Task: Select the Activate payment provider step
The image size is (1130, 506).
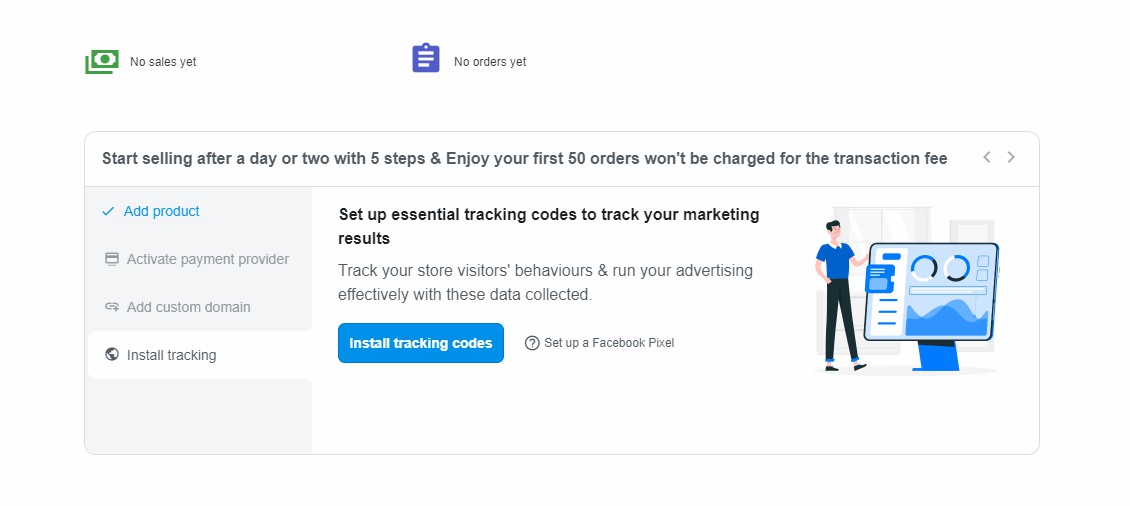Action: 208,259
